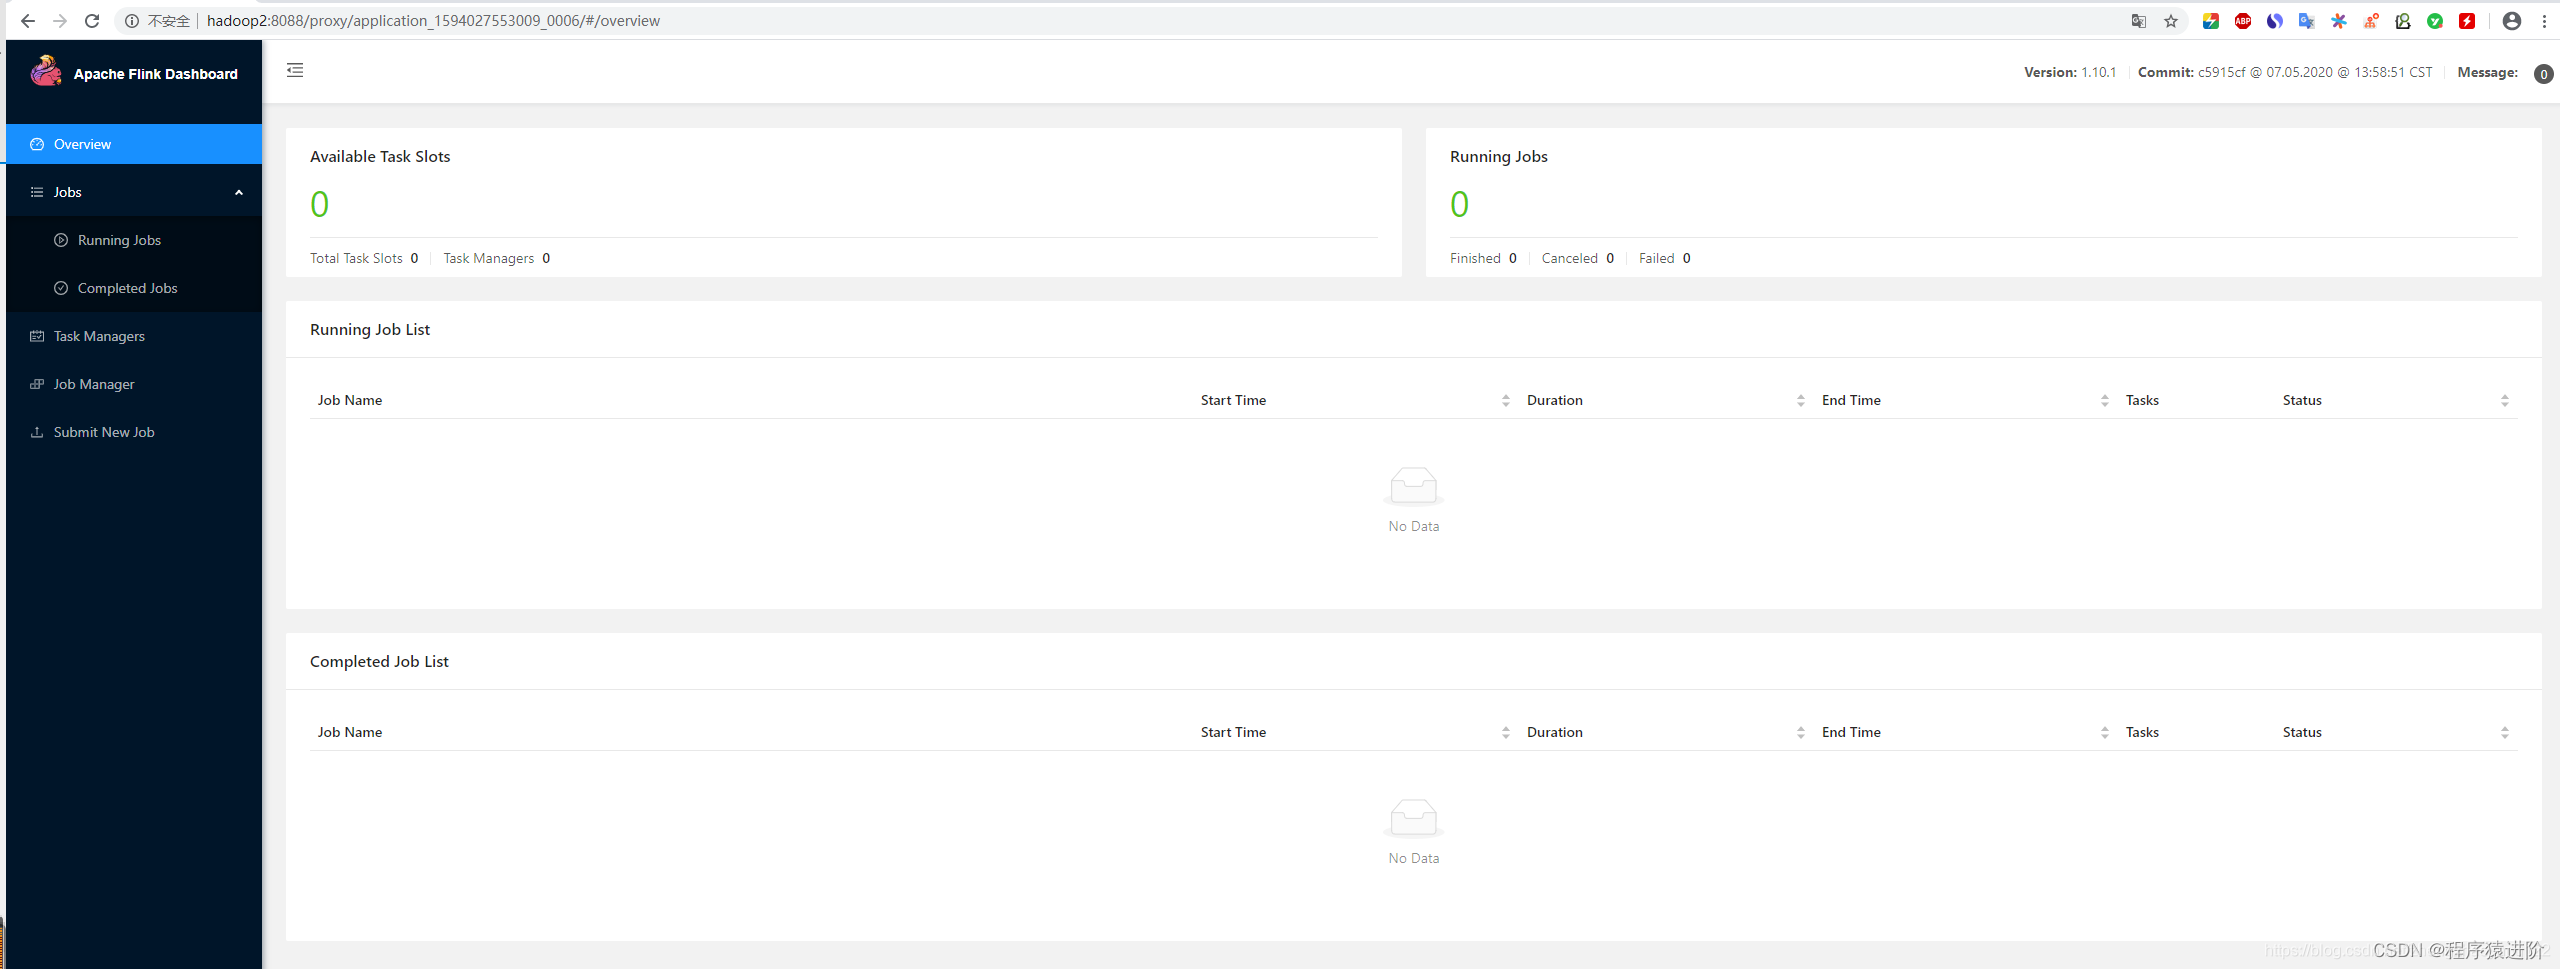Click the AdBlock Plus extension icon
2560x969 pixels.
point(2243,21)
